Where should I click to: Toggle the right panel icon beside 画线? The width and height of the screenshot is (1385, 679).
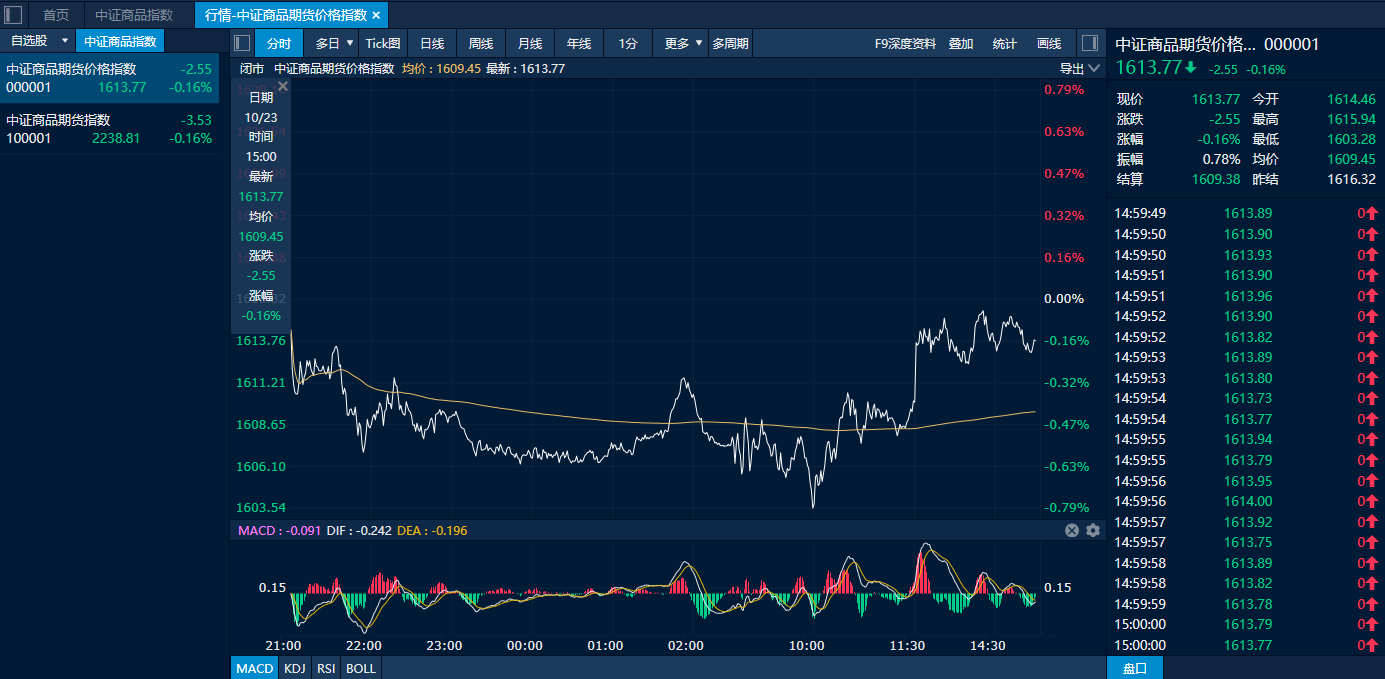tap(1090, 43)
